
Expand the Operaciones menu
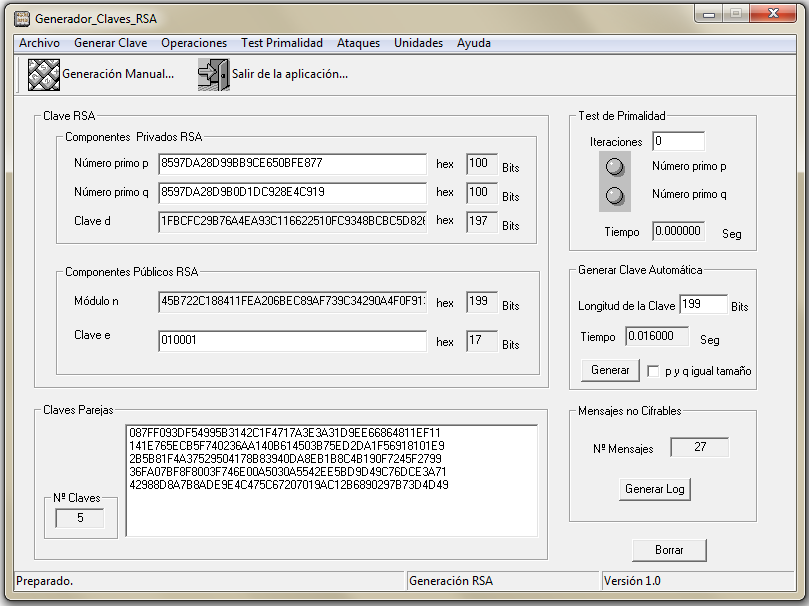pyautogui.click(x=194, y=43)
